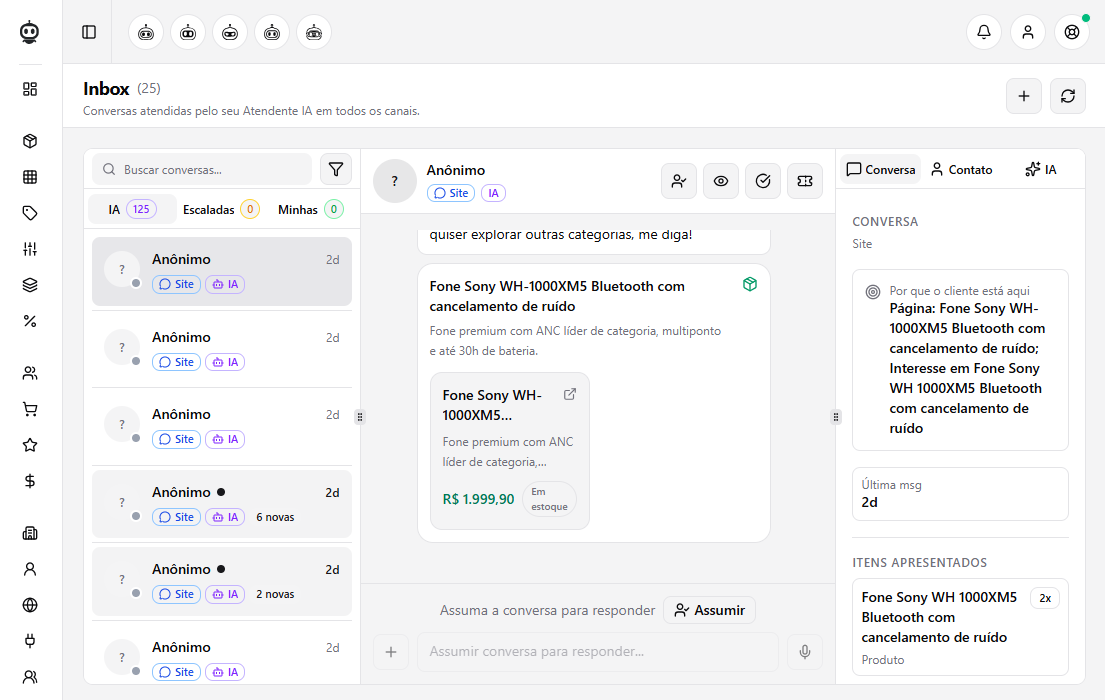Click the ticket icon in conversation header
This screenshot has height=700, width=1105.
pos(805,181)
